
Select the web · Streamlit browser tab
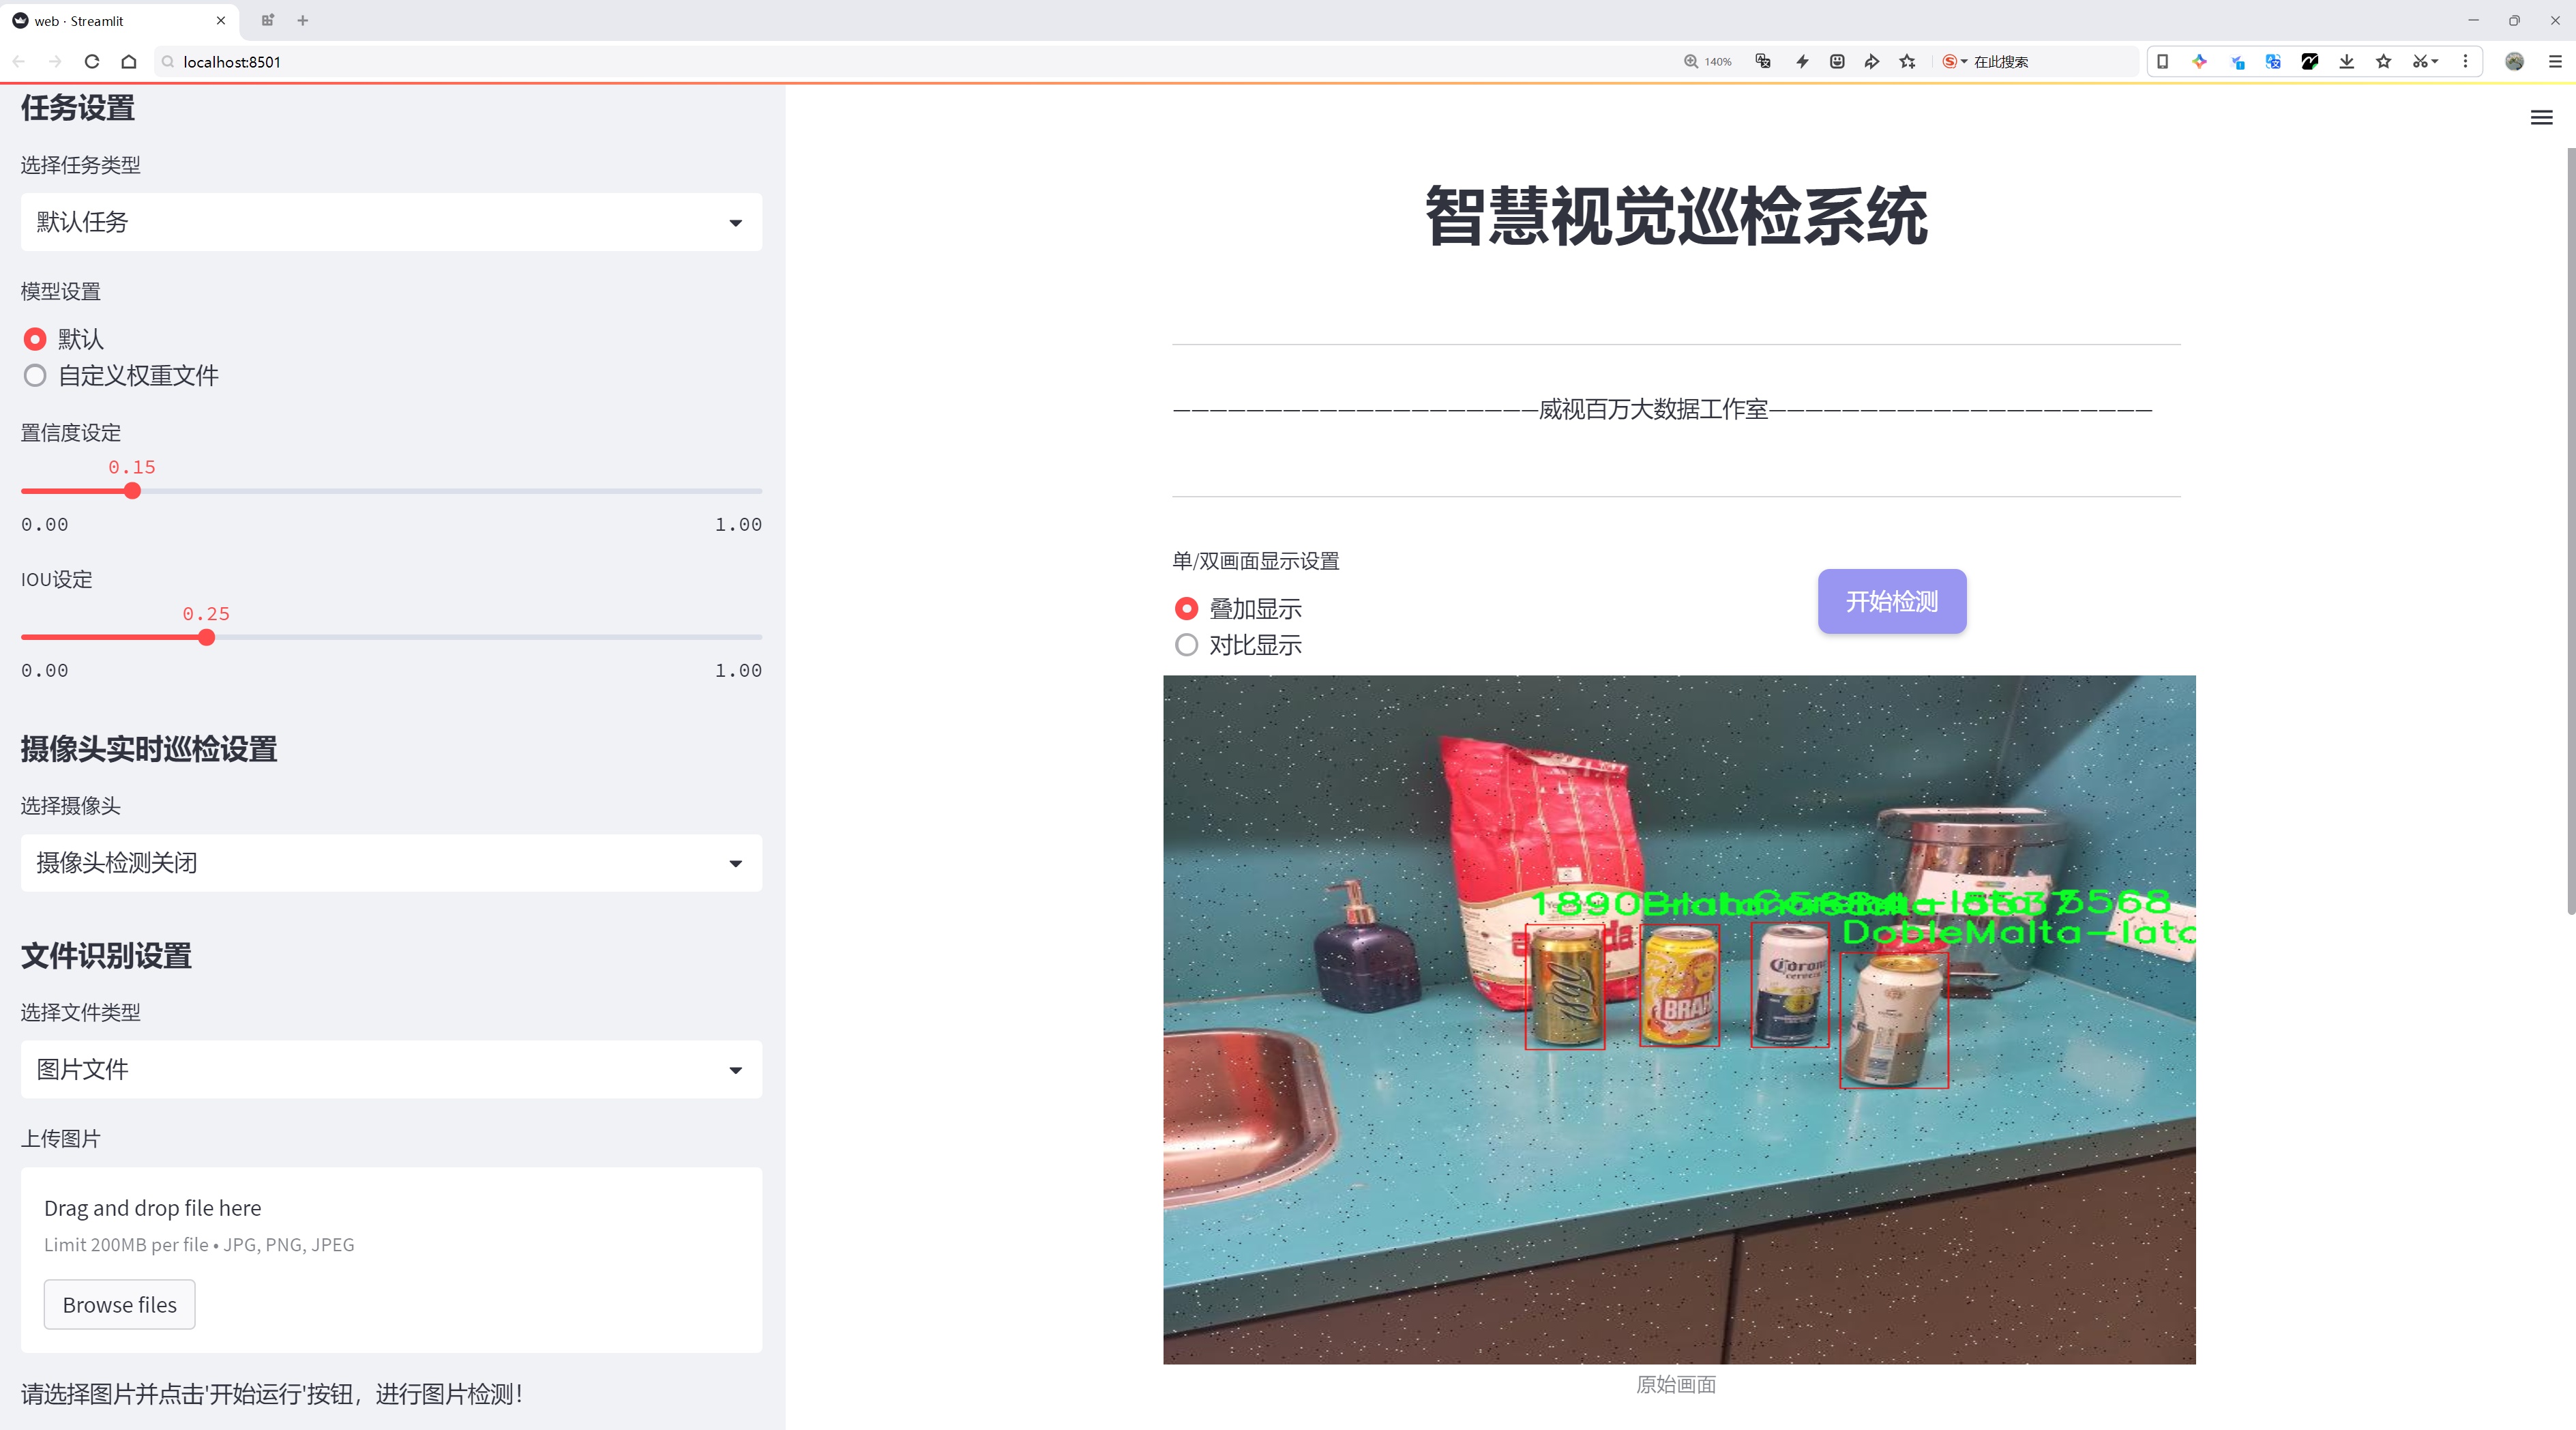(120, 21)
